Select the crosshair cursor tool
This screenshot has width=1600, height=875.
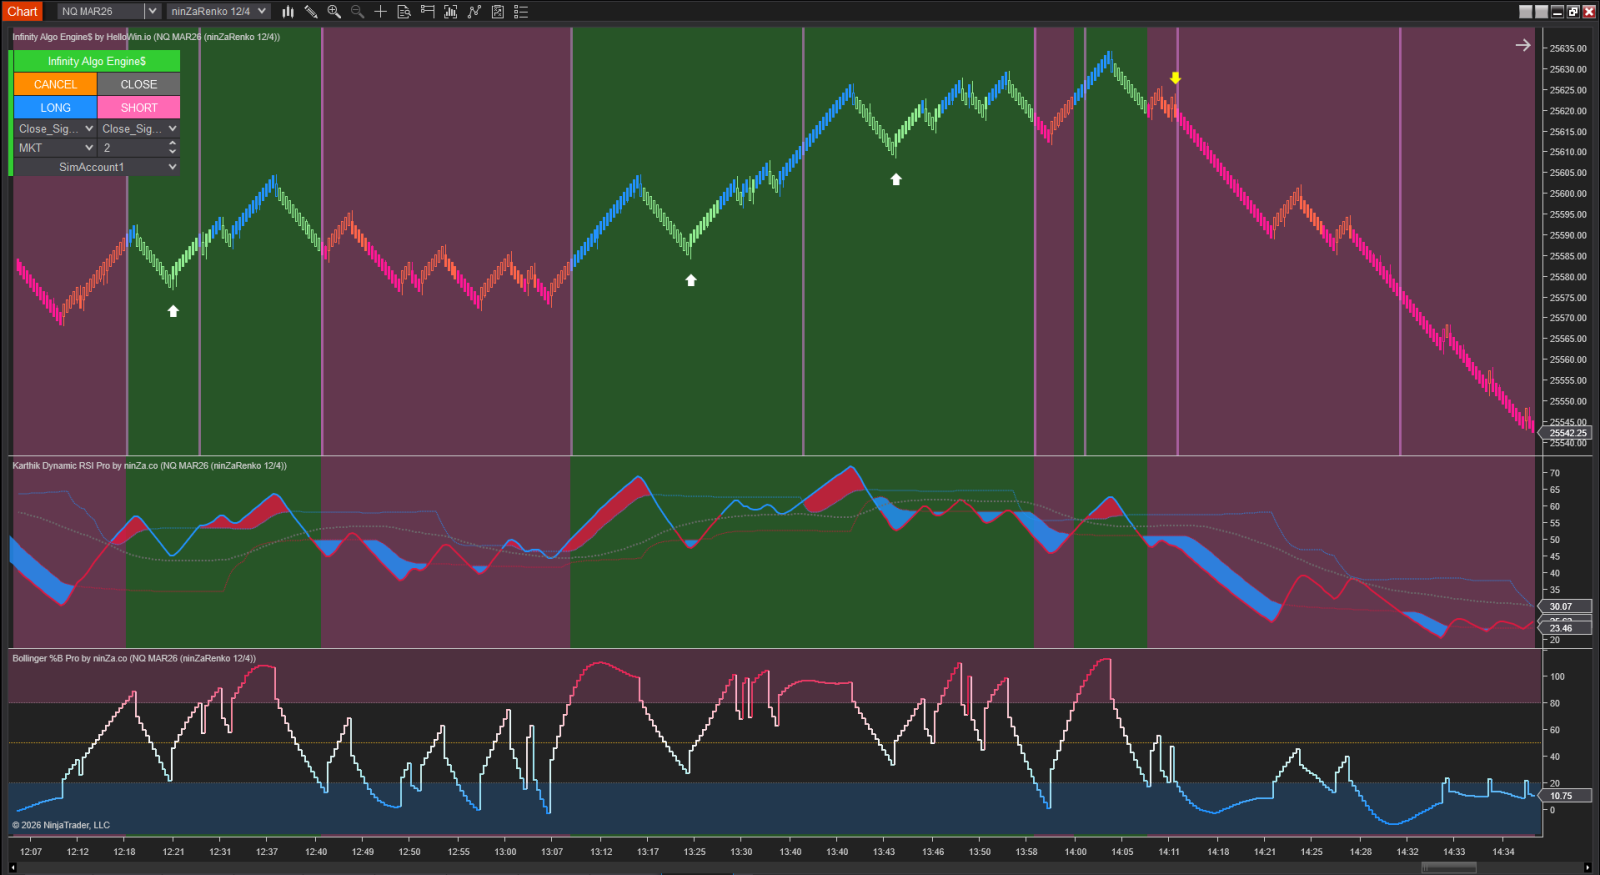pos(380,12)
